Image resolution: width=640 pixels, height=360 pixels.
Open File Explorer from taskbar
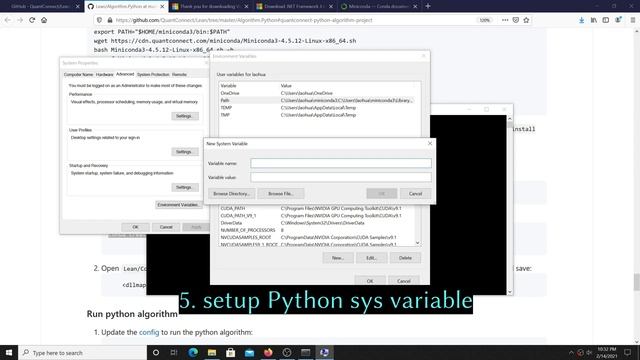[212, 353]
